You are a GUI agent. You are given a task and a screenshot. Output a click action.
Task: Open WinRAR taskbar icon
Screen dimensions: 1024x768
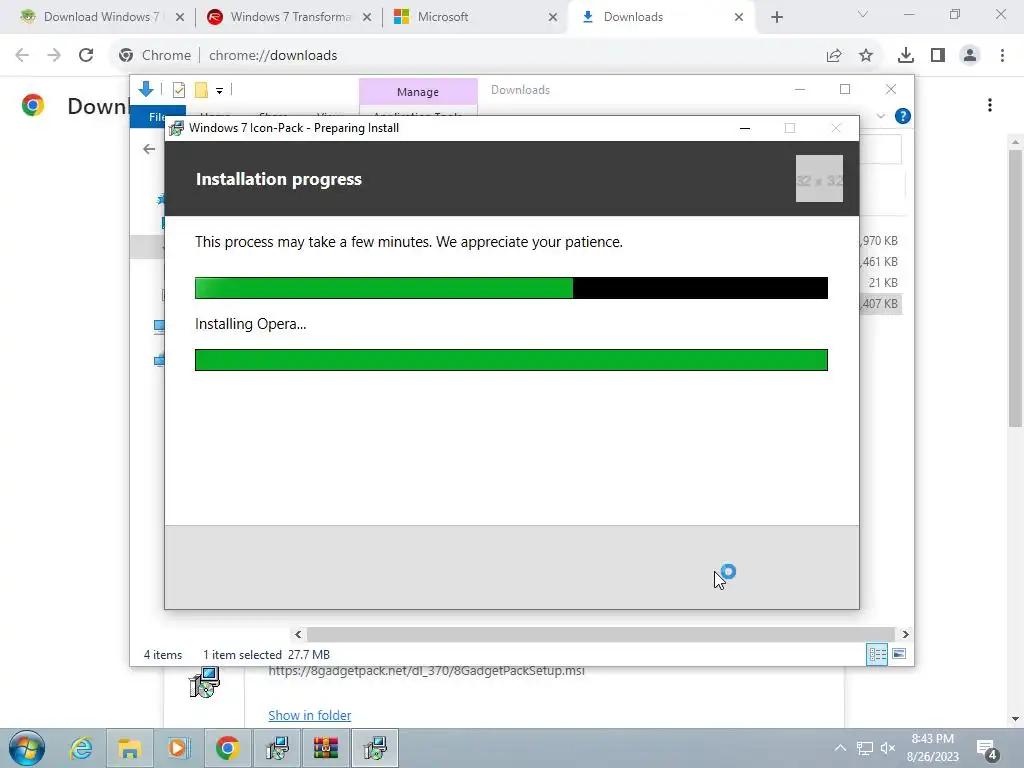[325, 748]
